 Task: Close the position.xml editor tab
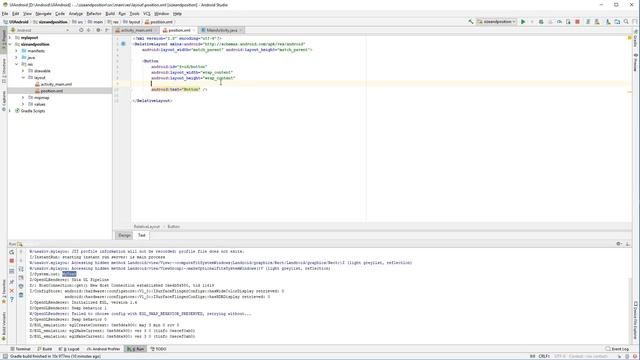[x=194, y=30]
